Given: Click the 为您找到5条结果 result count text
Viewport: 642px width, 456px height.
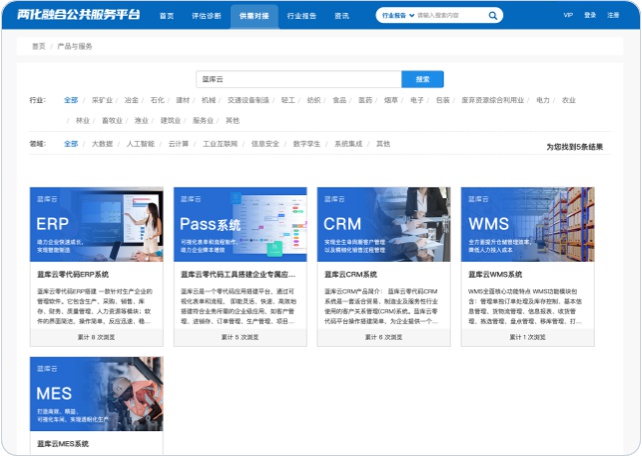Looking at the screenshot, I should pos(574,147).
